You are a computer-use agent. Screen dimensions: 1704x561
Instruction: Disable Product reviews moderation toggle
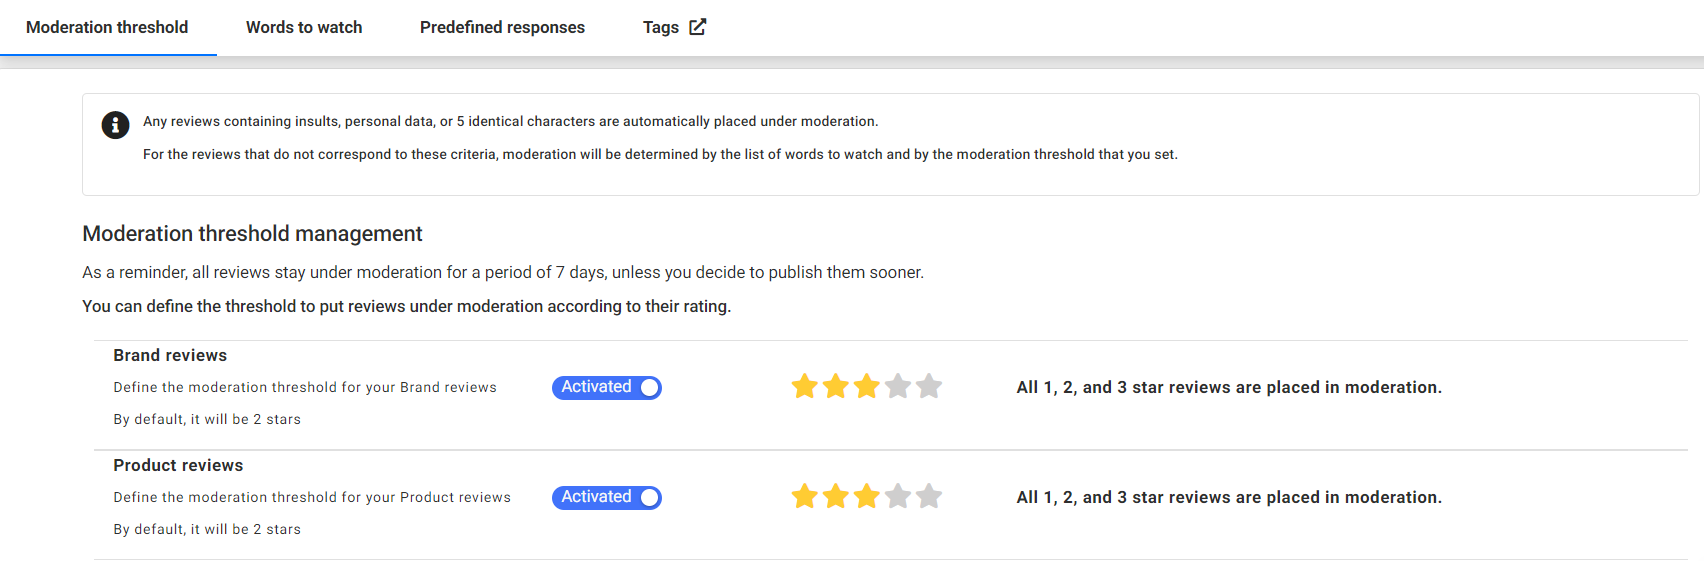[x=607, y=498]
